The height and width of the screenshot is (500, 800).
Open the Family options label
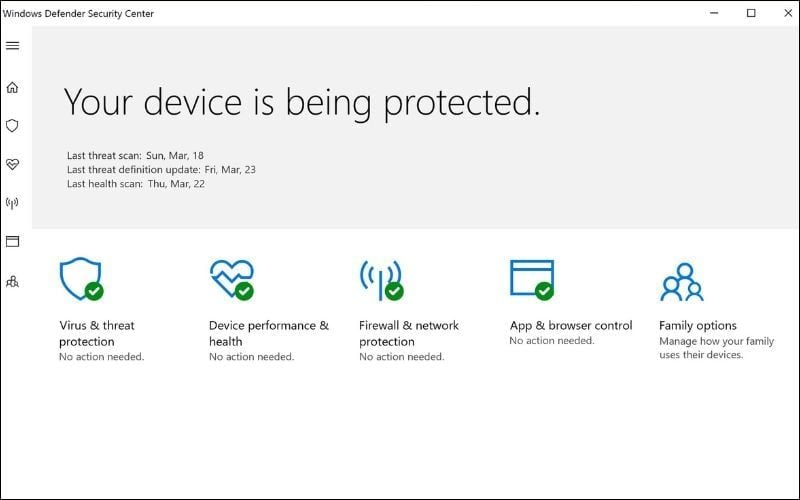[x=697, y=325]
